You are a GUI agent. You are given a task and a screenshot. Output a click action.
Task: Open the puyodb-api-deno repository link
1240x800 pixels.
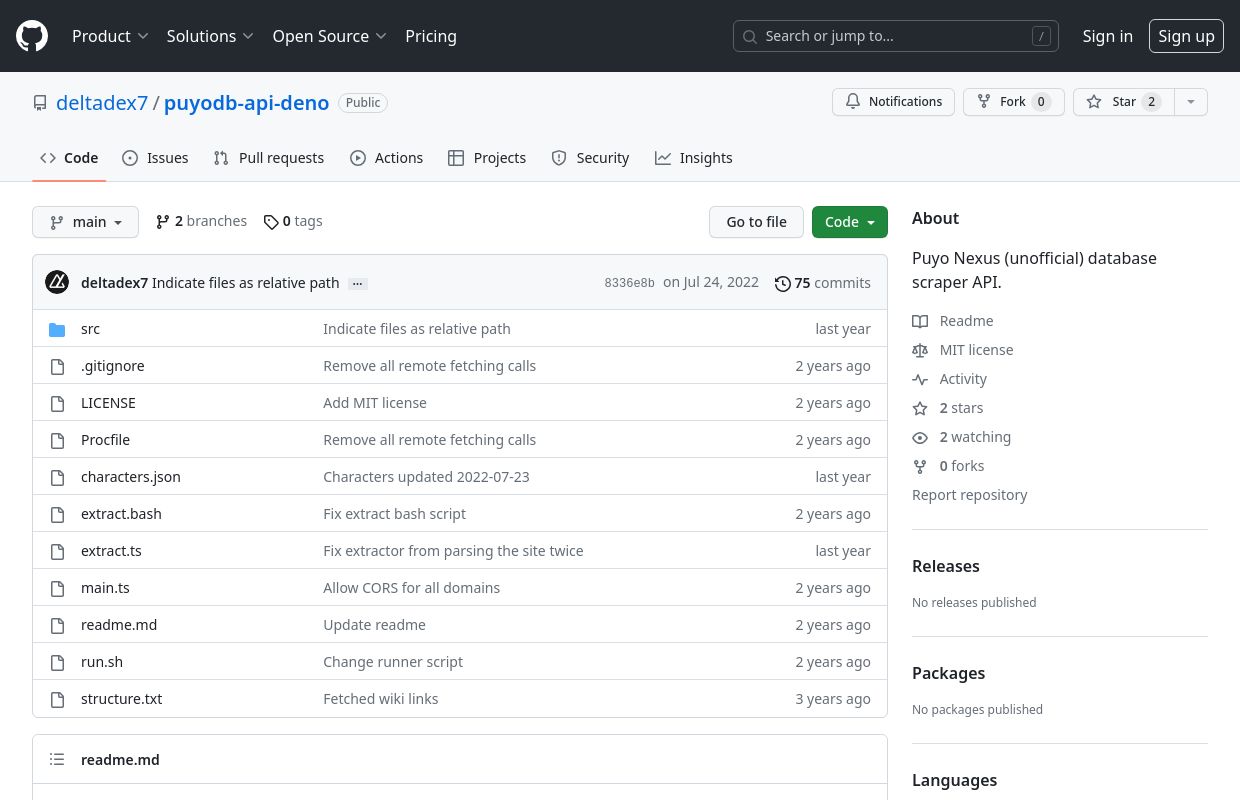[246, 102]
